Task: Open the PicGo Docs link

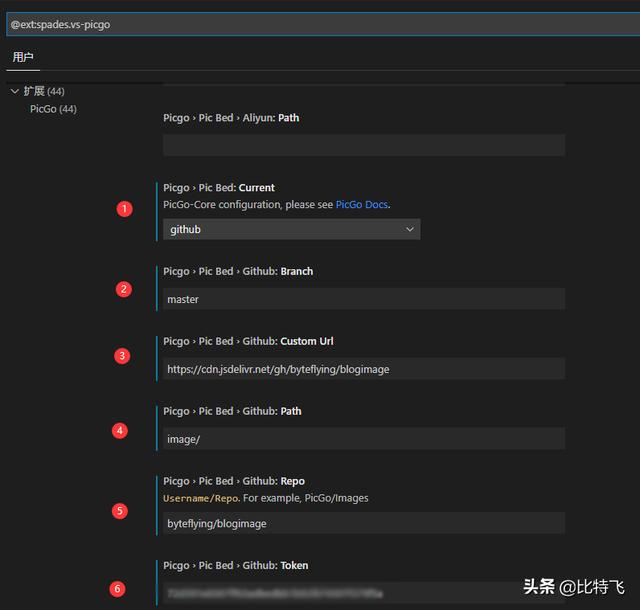Action: coord(362,205)
